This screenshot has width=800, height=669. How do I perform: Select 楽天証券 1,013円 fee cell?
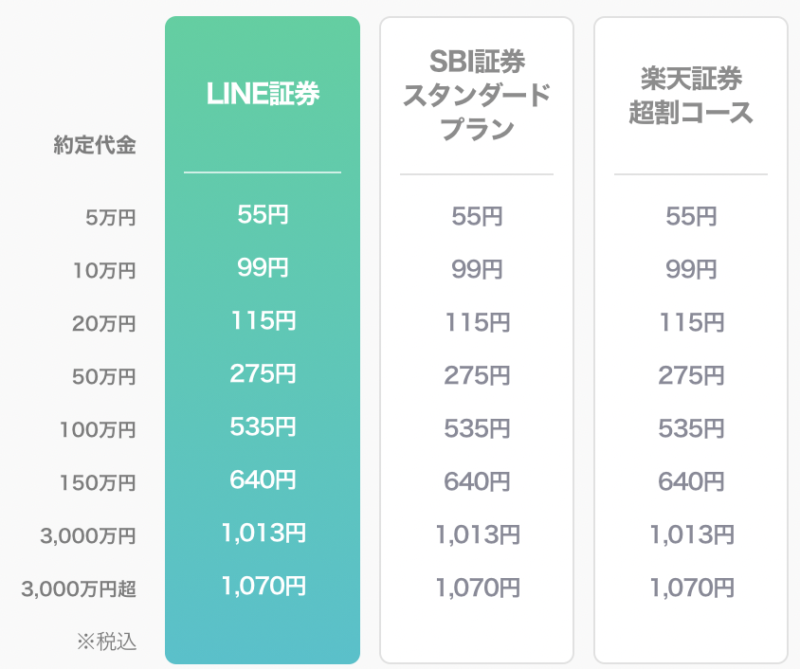coord(692,534)
